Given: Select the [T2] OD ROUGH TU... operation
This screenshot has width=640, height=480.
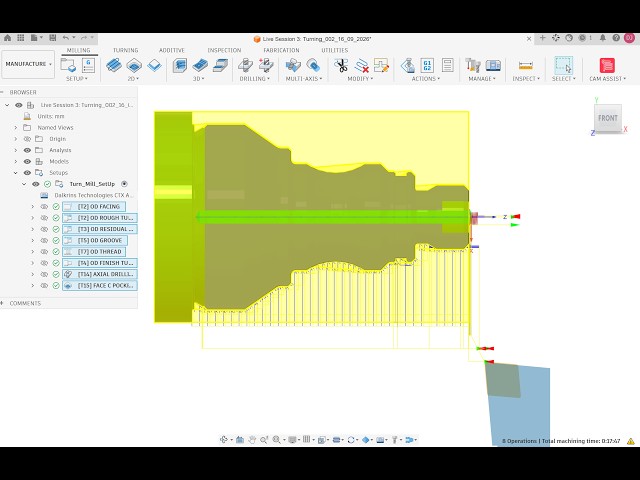Looking at the screenshot, I should (100, 218).
